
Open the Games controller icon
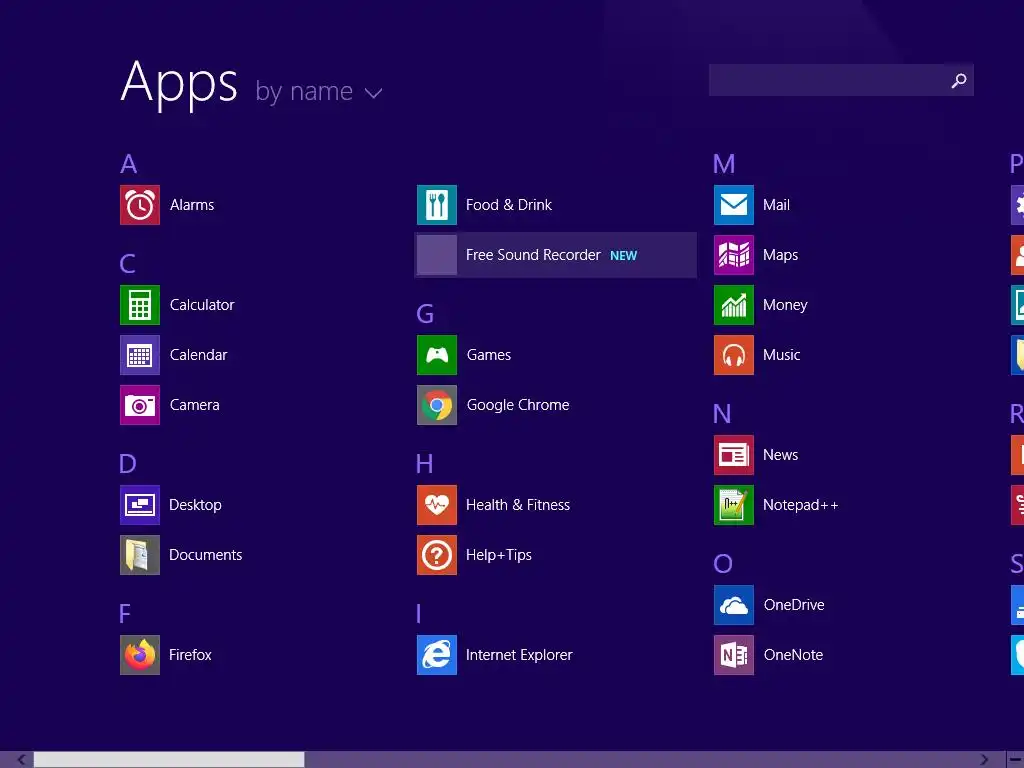coord(437,355)
